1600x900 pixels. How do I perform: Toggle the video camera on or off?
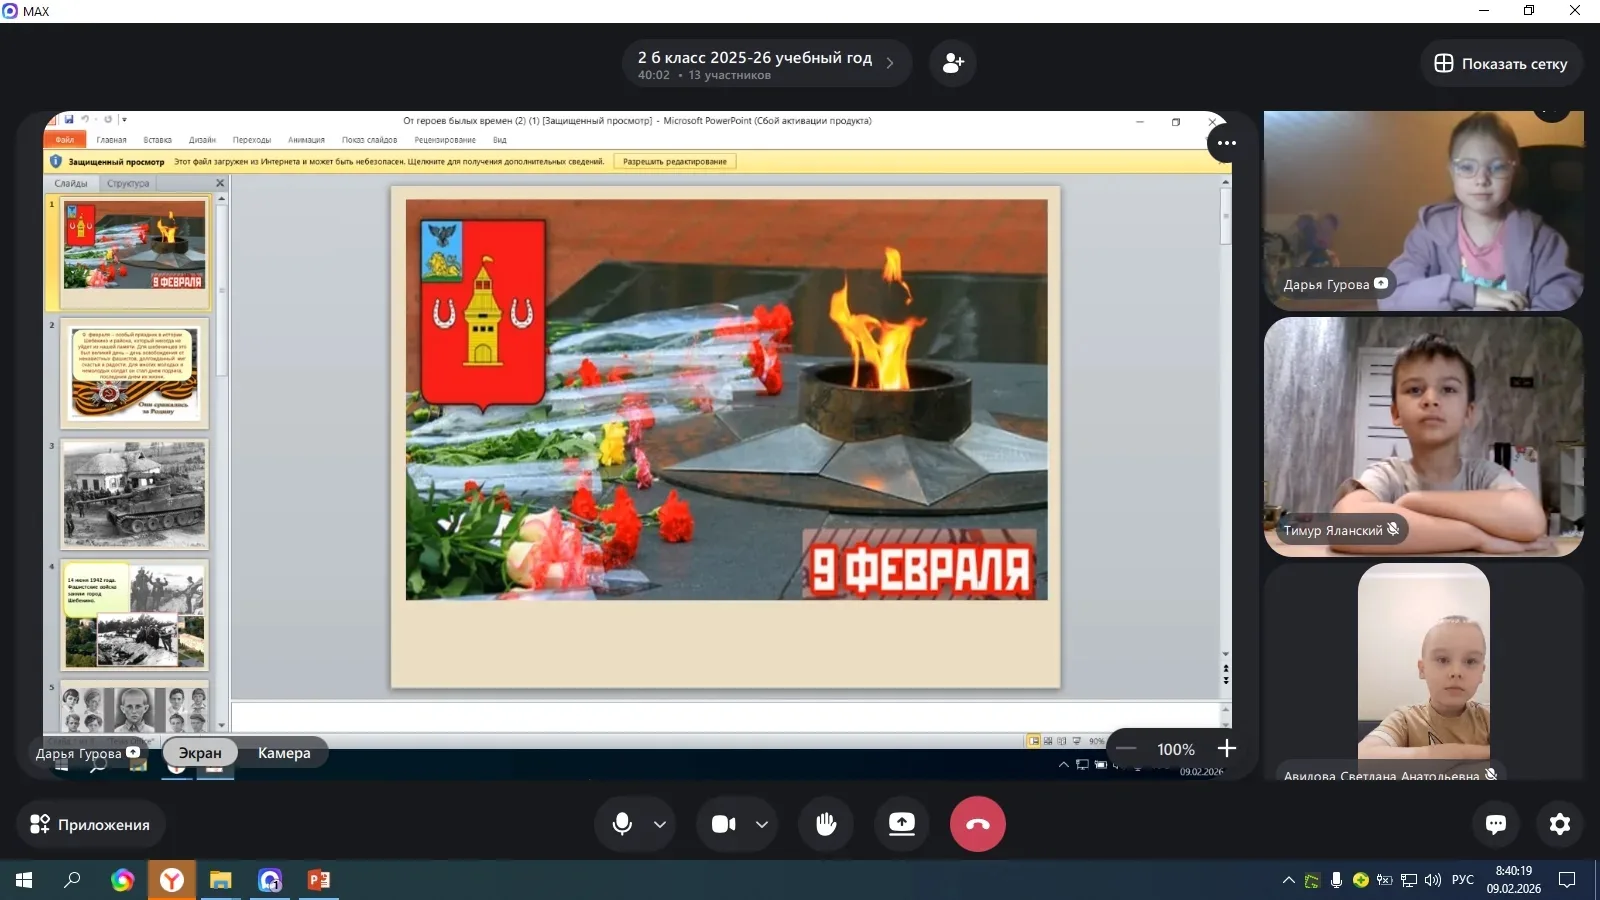[723, 824]
